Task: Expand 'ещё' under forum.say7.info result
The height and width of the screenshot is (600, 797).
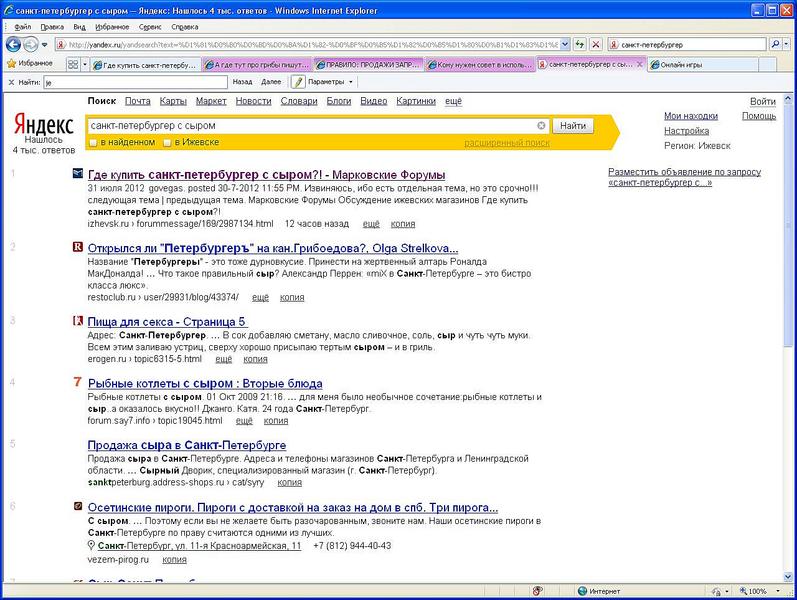Action: [x=244, y=421]
